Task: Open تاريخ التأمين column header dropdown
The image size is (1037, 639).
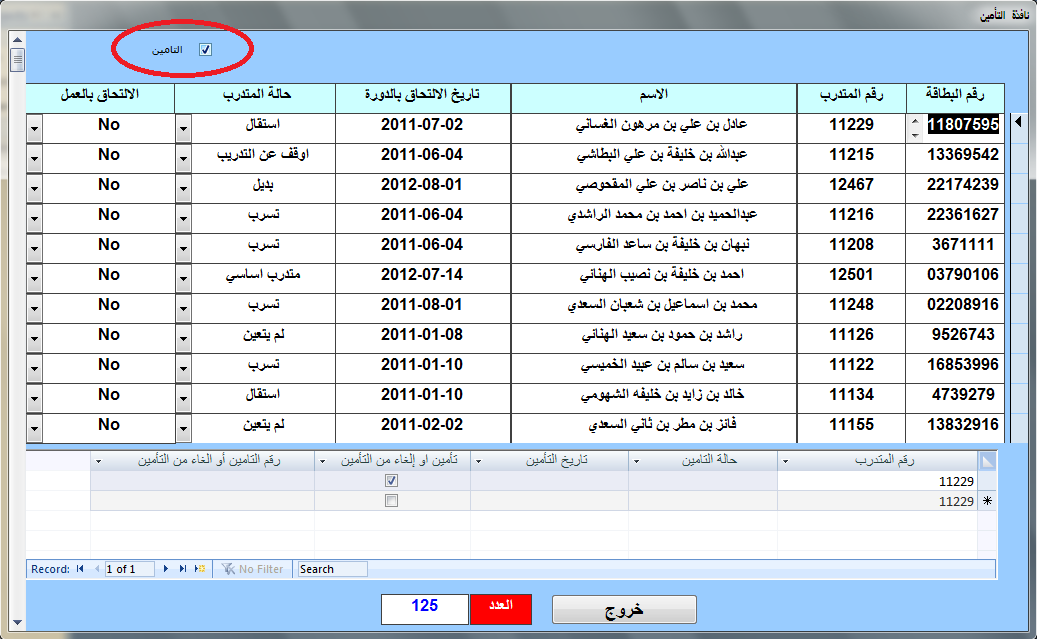Action: point(478,461)
